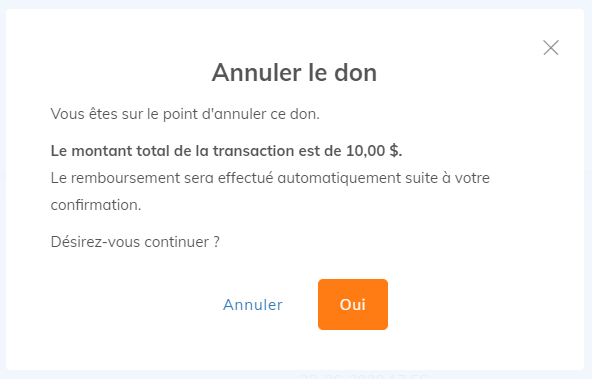Close the dialog with the X icon

[551, 48]
